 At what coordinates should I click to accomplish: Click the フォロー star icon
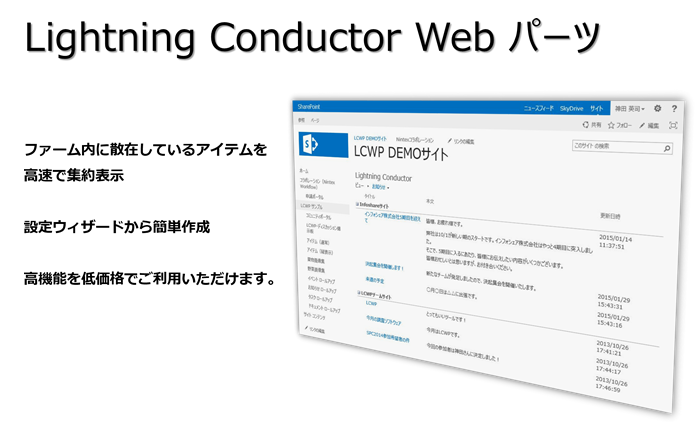[x=611, y=125]
